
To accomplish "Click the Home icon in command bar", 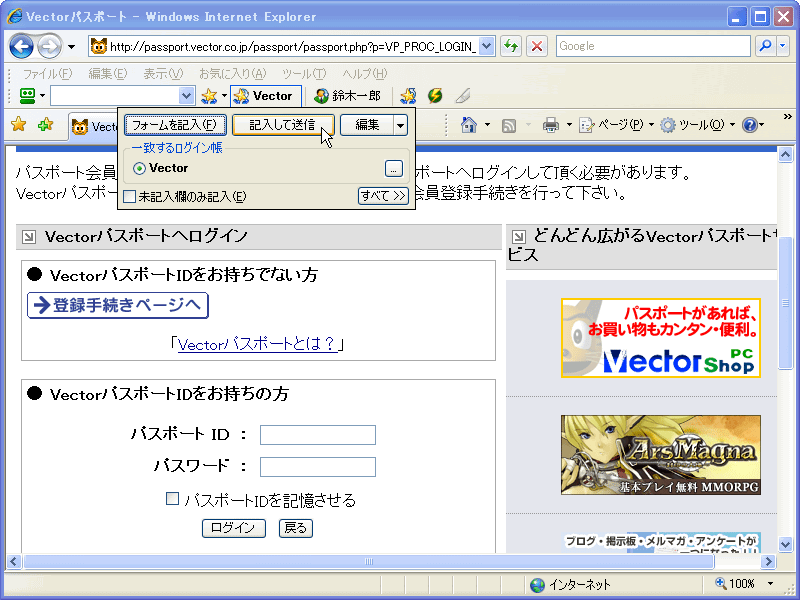I will pos(469,125).
